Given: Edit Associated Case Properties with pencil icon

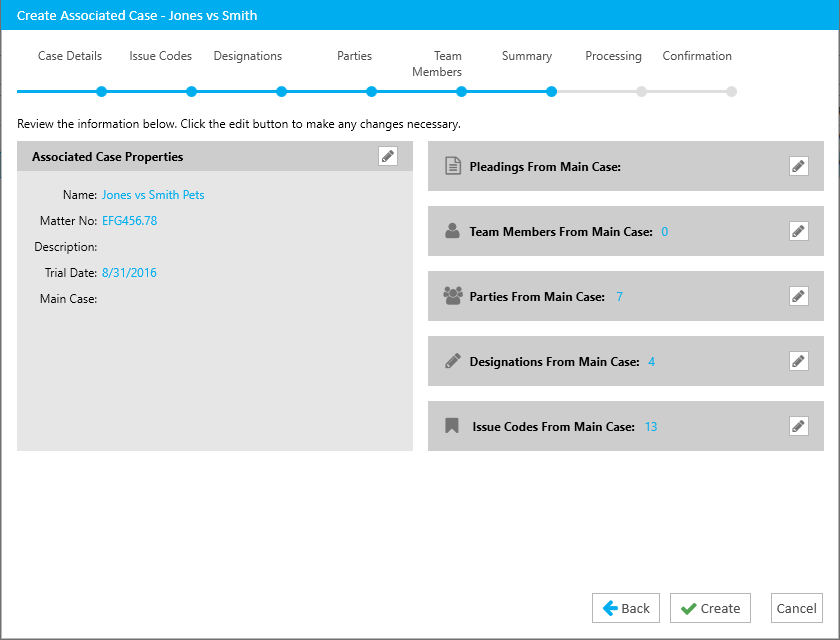Looking at the screenshot, I should pyautogui.click(x=388, y=156).
